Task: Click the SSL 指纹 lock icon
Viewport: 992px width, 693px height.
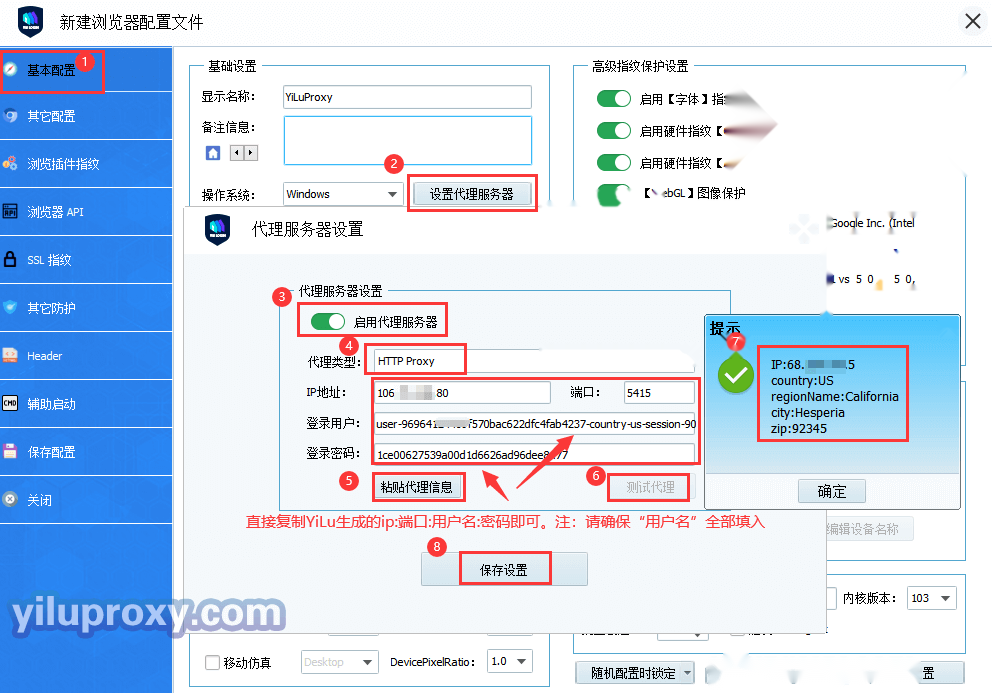Action: (x=10, y=259)
